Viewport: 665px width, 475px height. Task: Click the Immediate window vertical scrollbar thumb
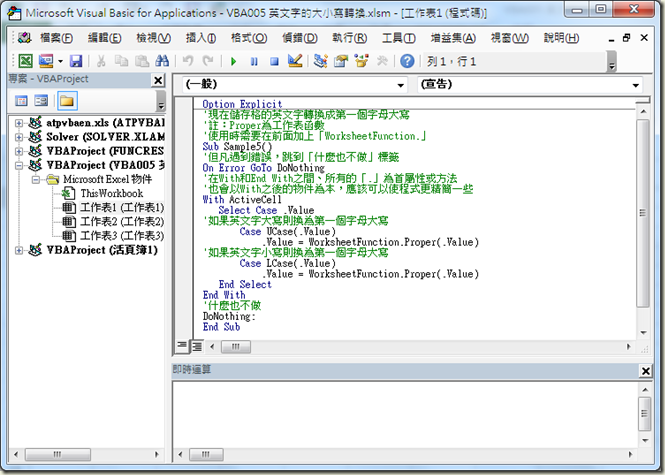click(x=645, y=414)
